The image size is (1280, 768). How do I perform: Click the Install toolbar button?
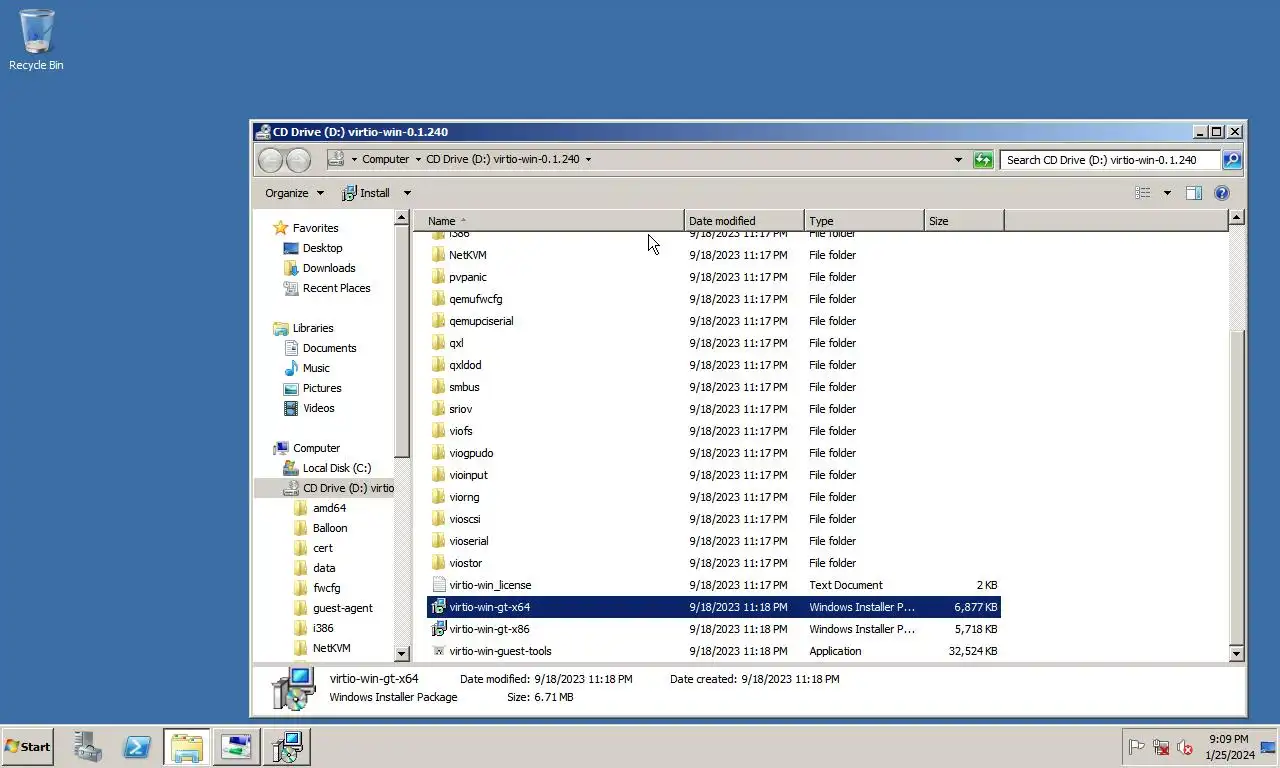pyautogui.click(x=366, y=193)
